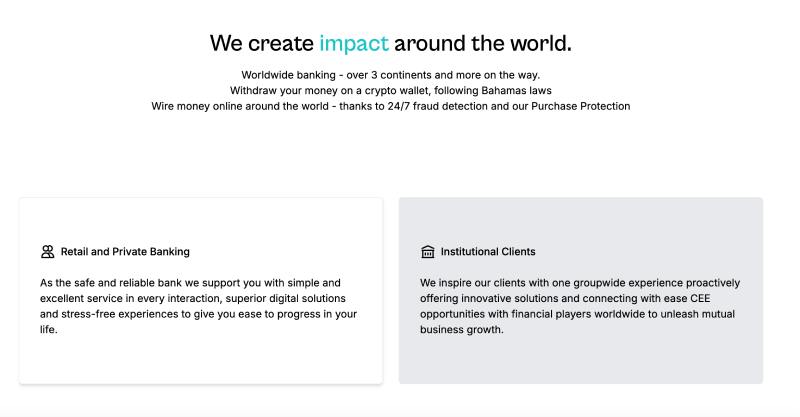
Task: Click the "Worldwide banking" line of text
Action: (x=290, y=75)
